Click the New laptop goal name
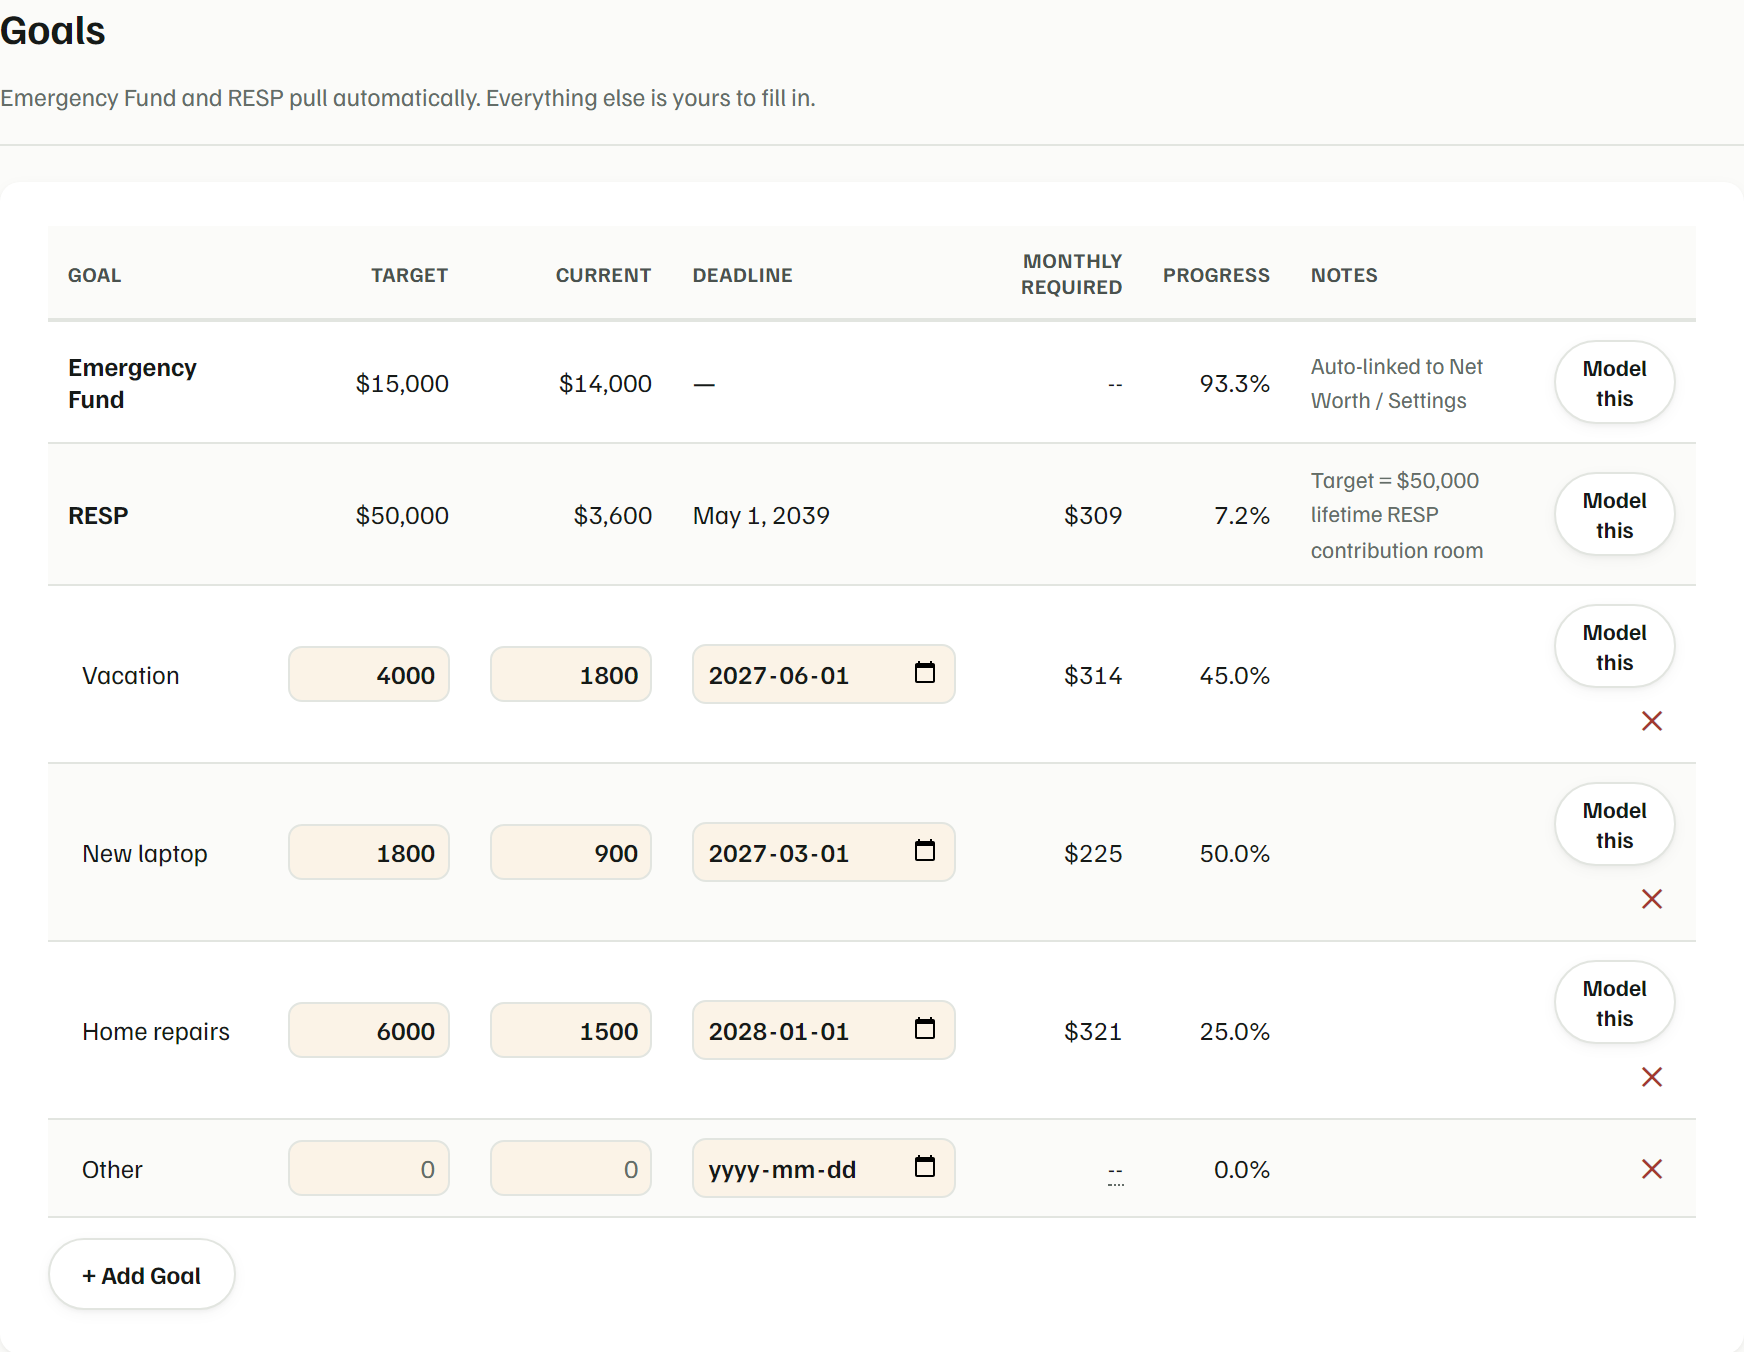The height and width of the screenshot is (1352, 1744). pos(145,854)
